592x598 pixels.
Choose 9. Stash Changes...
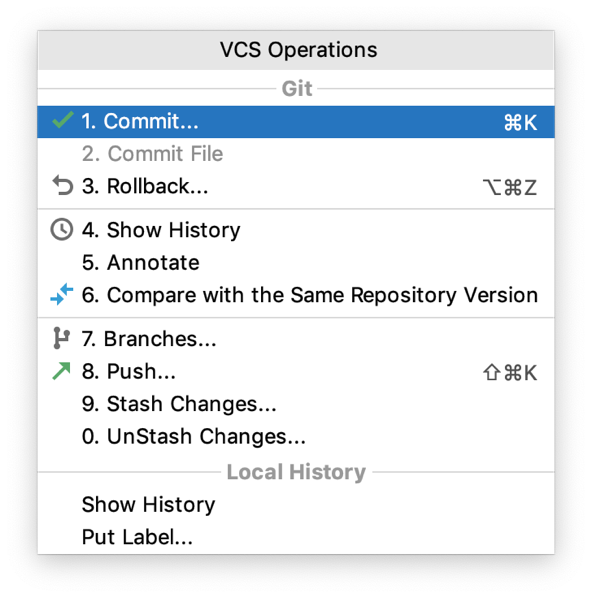296,404
